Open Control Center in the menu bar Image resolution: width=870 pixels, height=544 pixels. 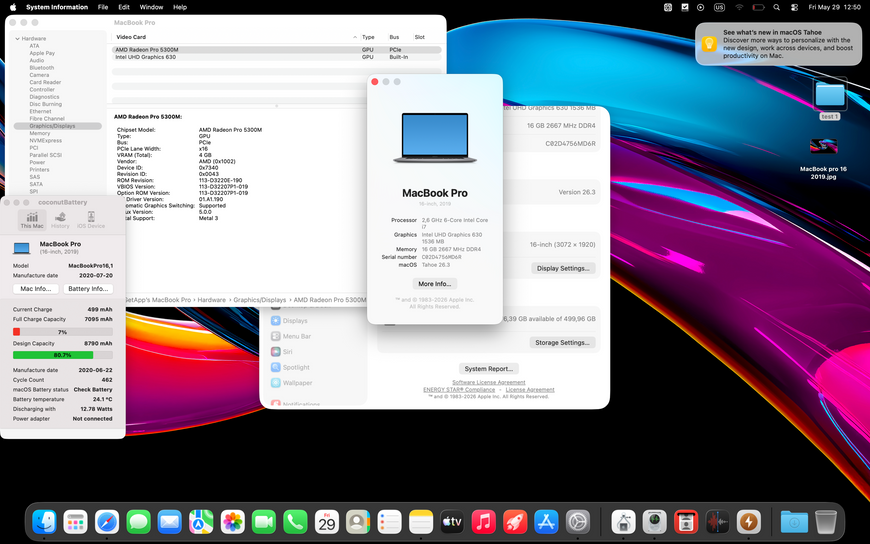tap(795, 7)
